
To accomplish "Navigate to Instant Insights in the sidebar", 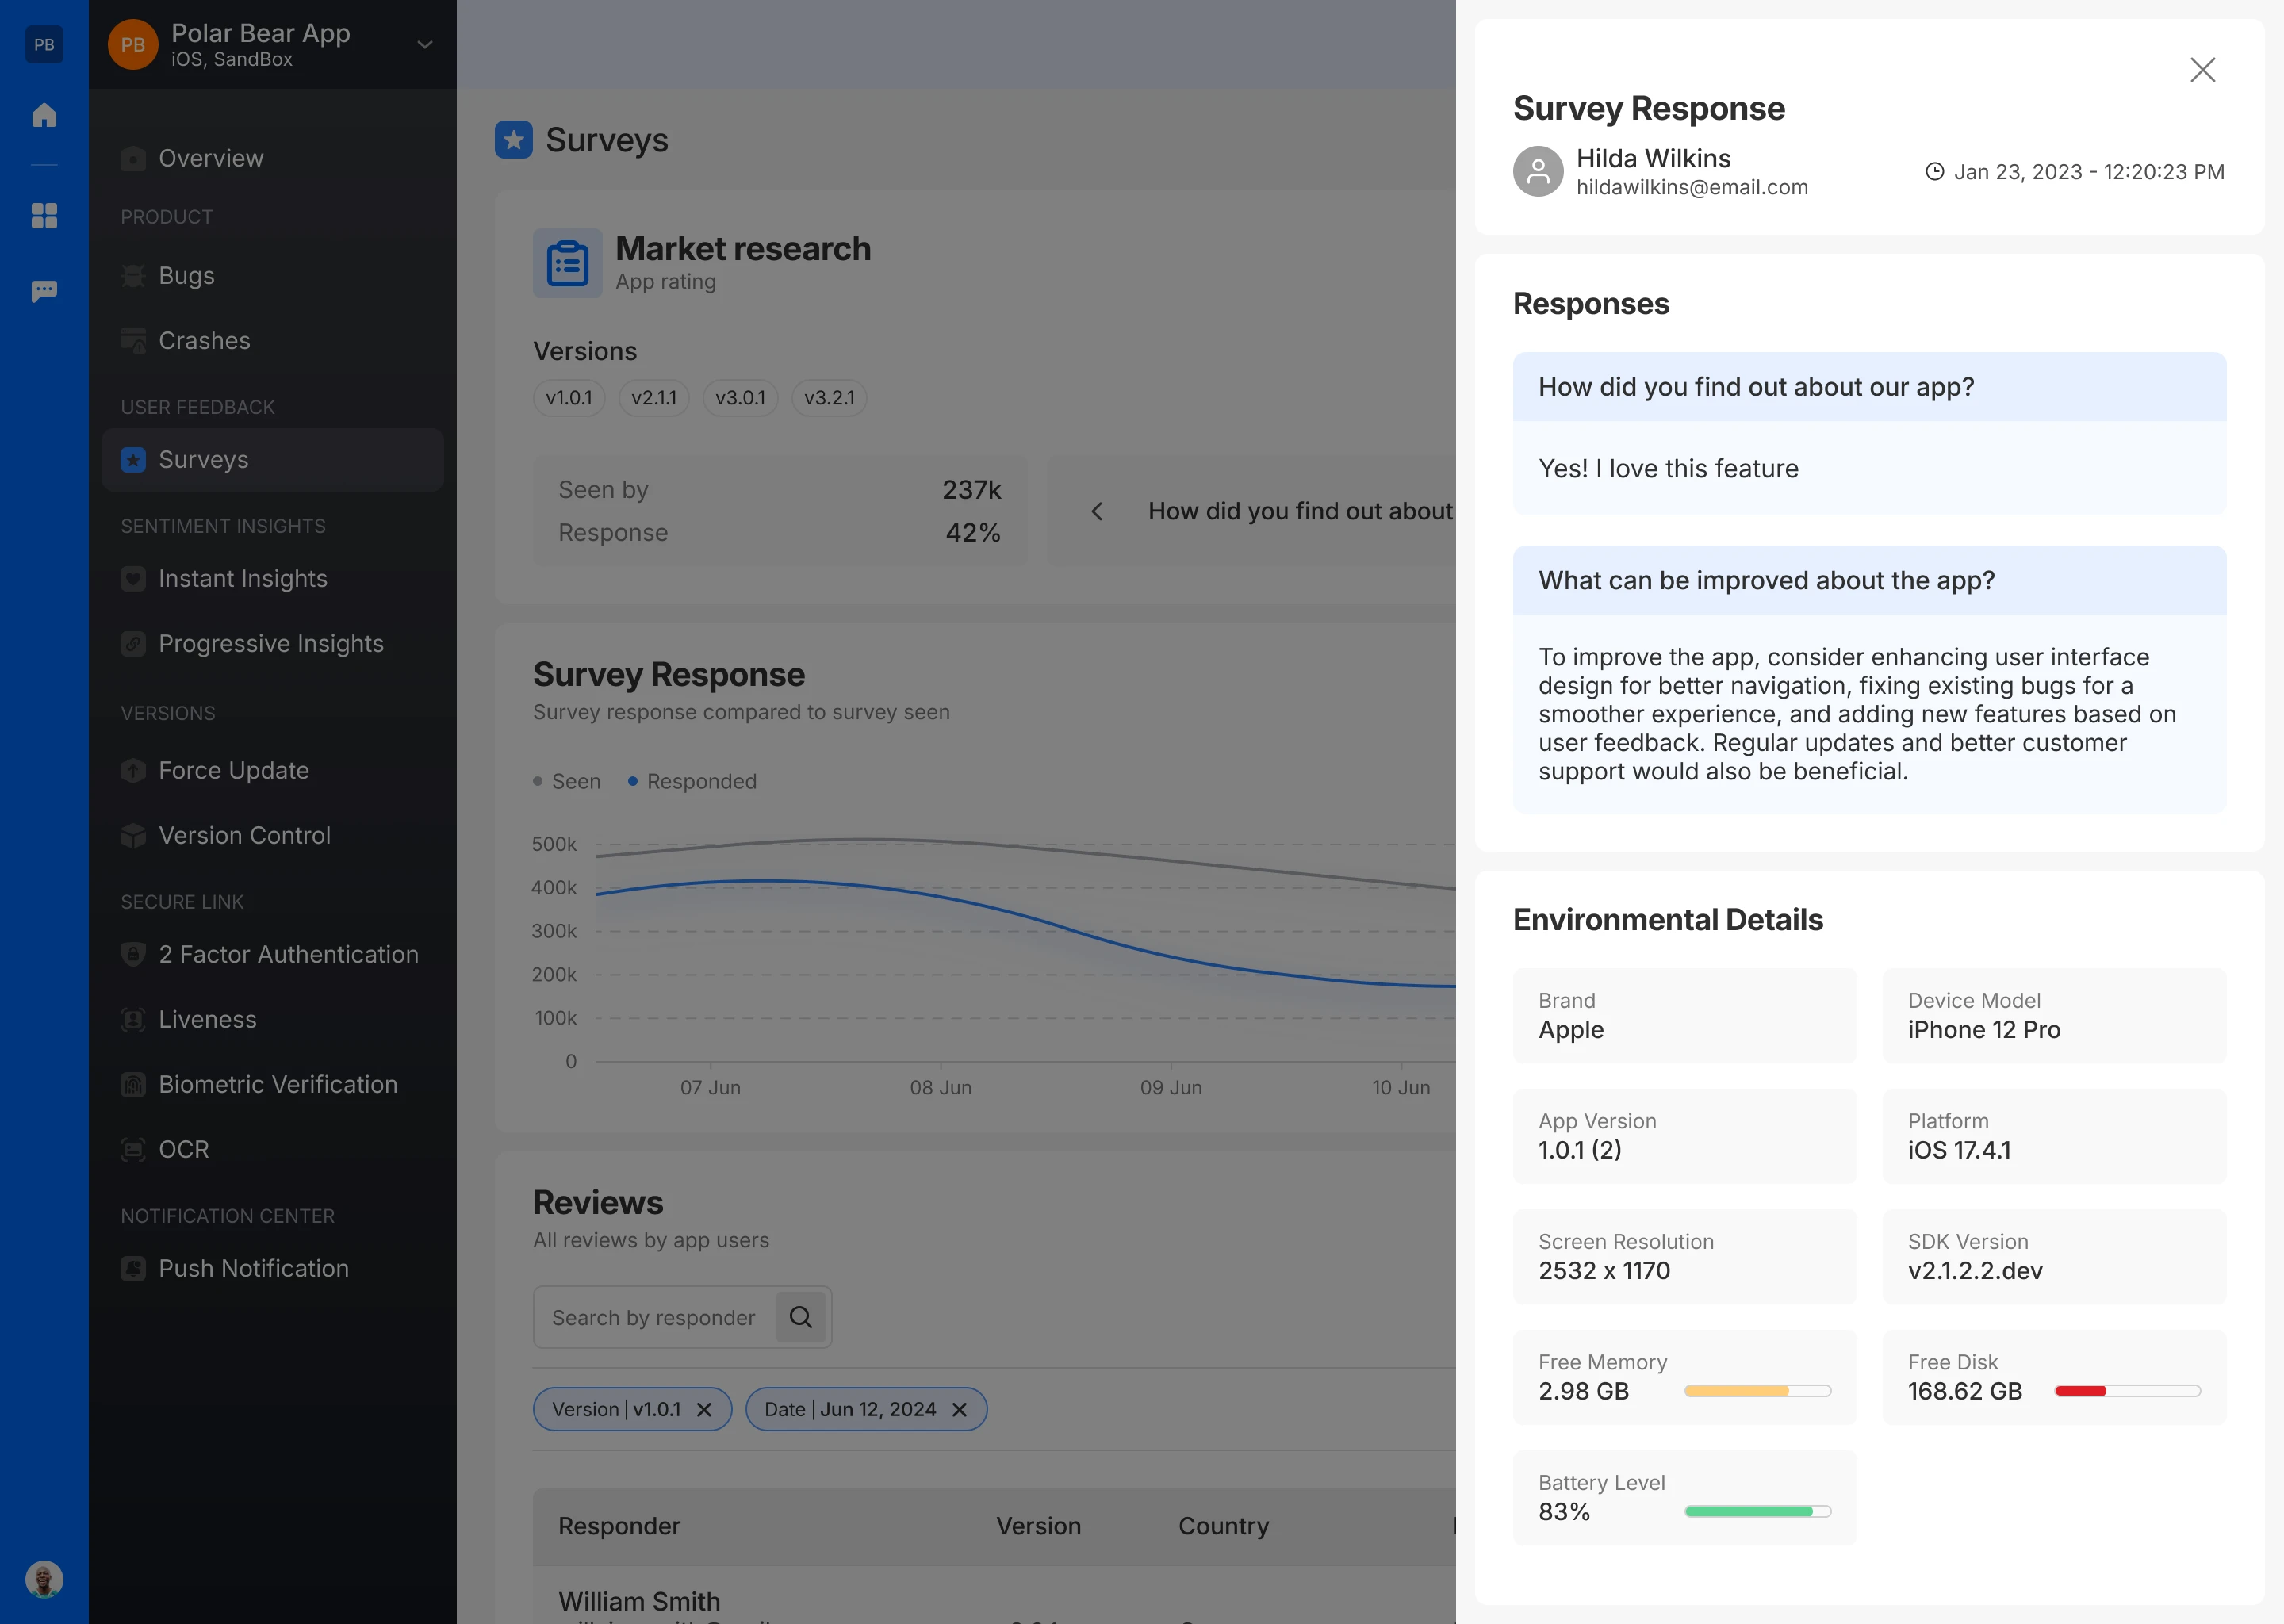I will (242, 578).
